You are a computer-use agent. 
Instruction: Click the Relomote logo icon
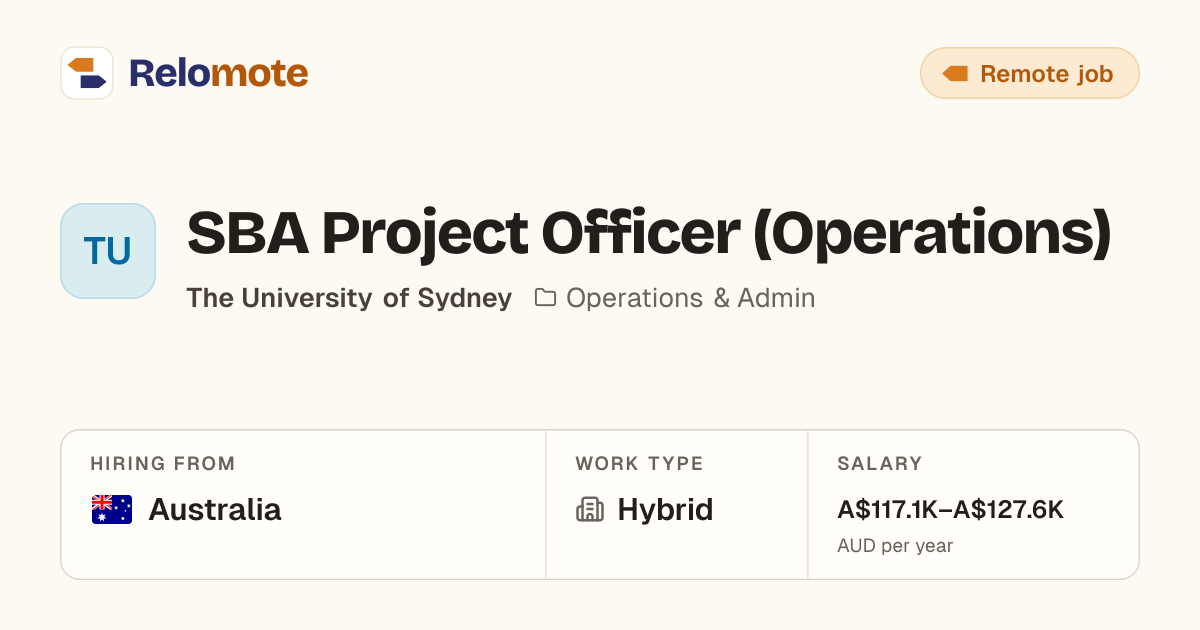pos(87,73)
